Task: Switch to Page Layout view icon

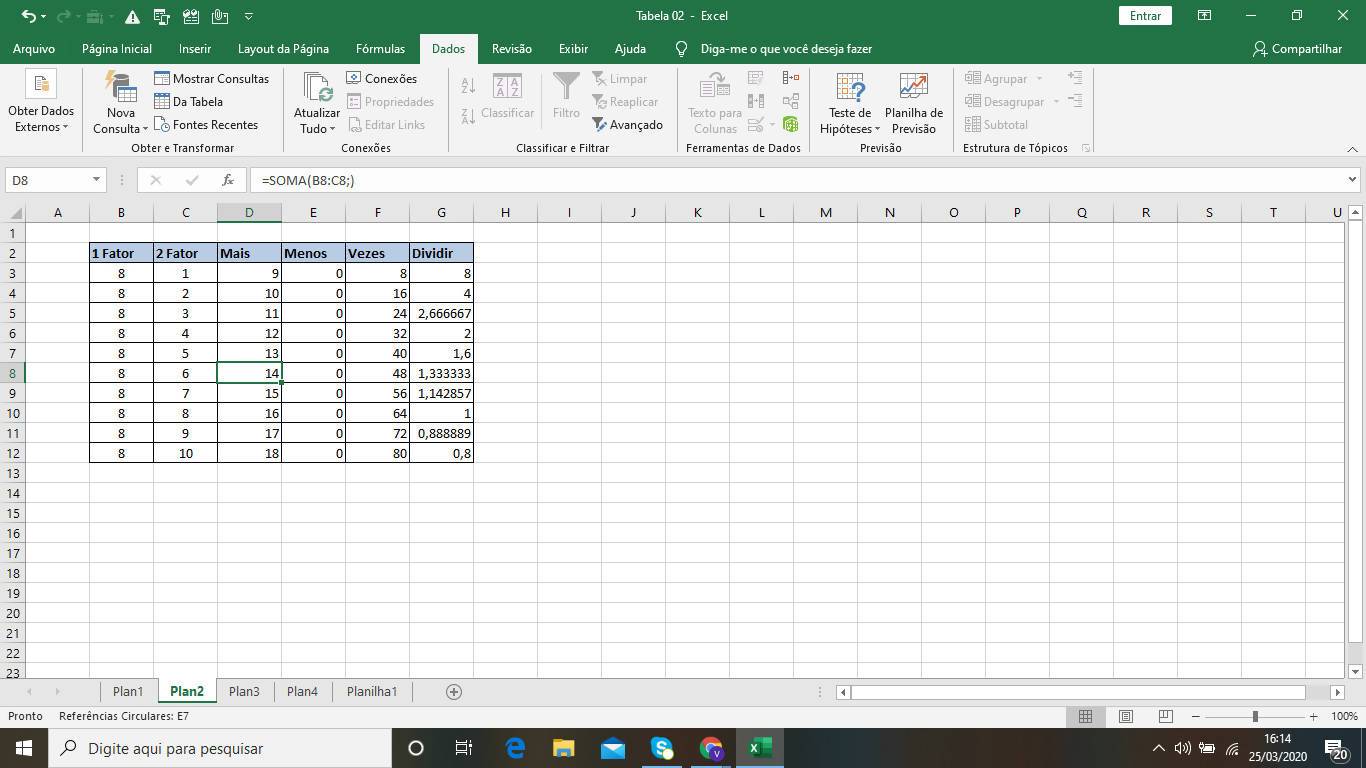Action: coord(1125,716)
